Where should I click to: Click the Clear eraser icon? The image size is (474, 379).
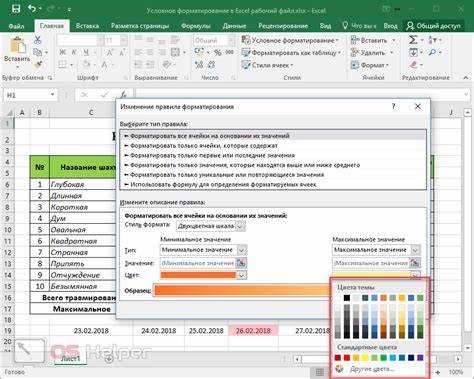click(x=414, y=64)
